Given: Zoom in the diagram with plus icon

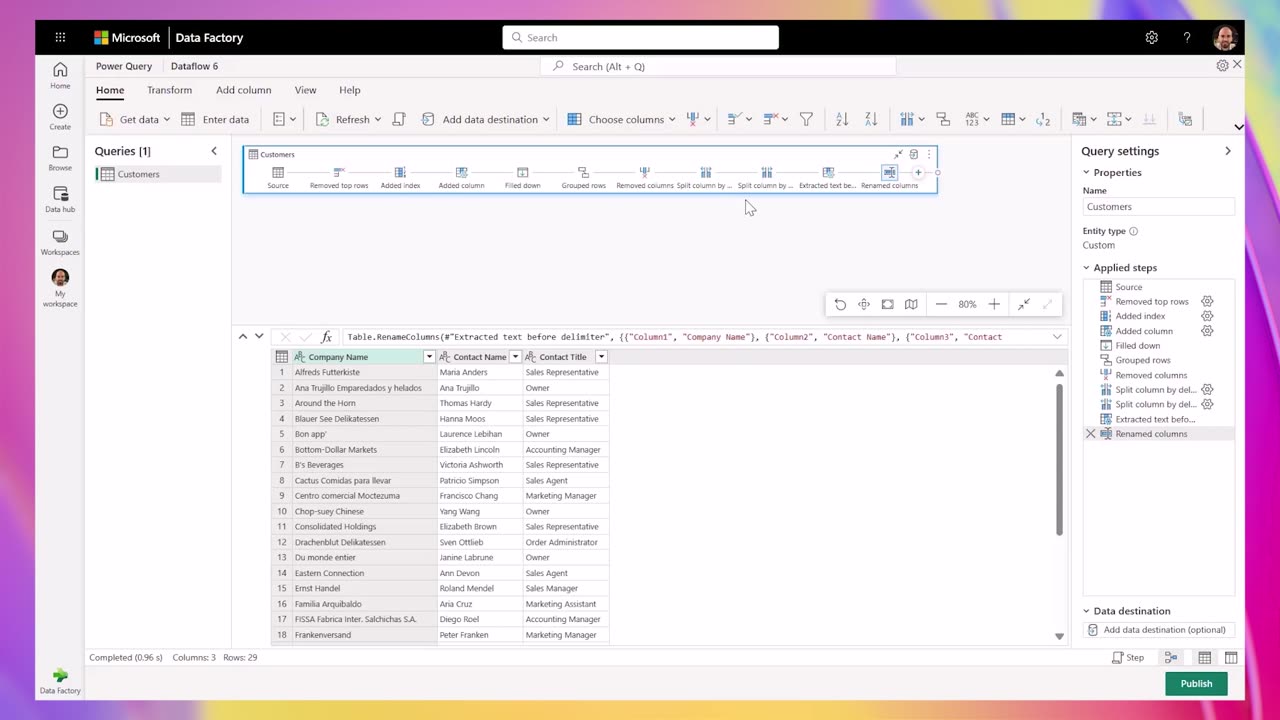Looking at the screenshot, I should tap(994, 304).
